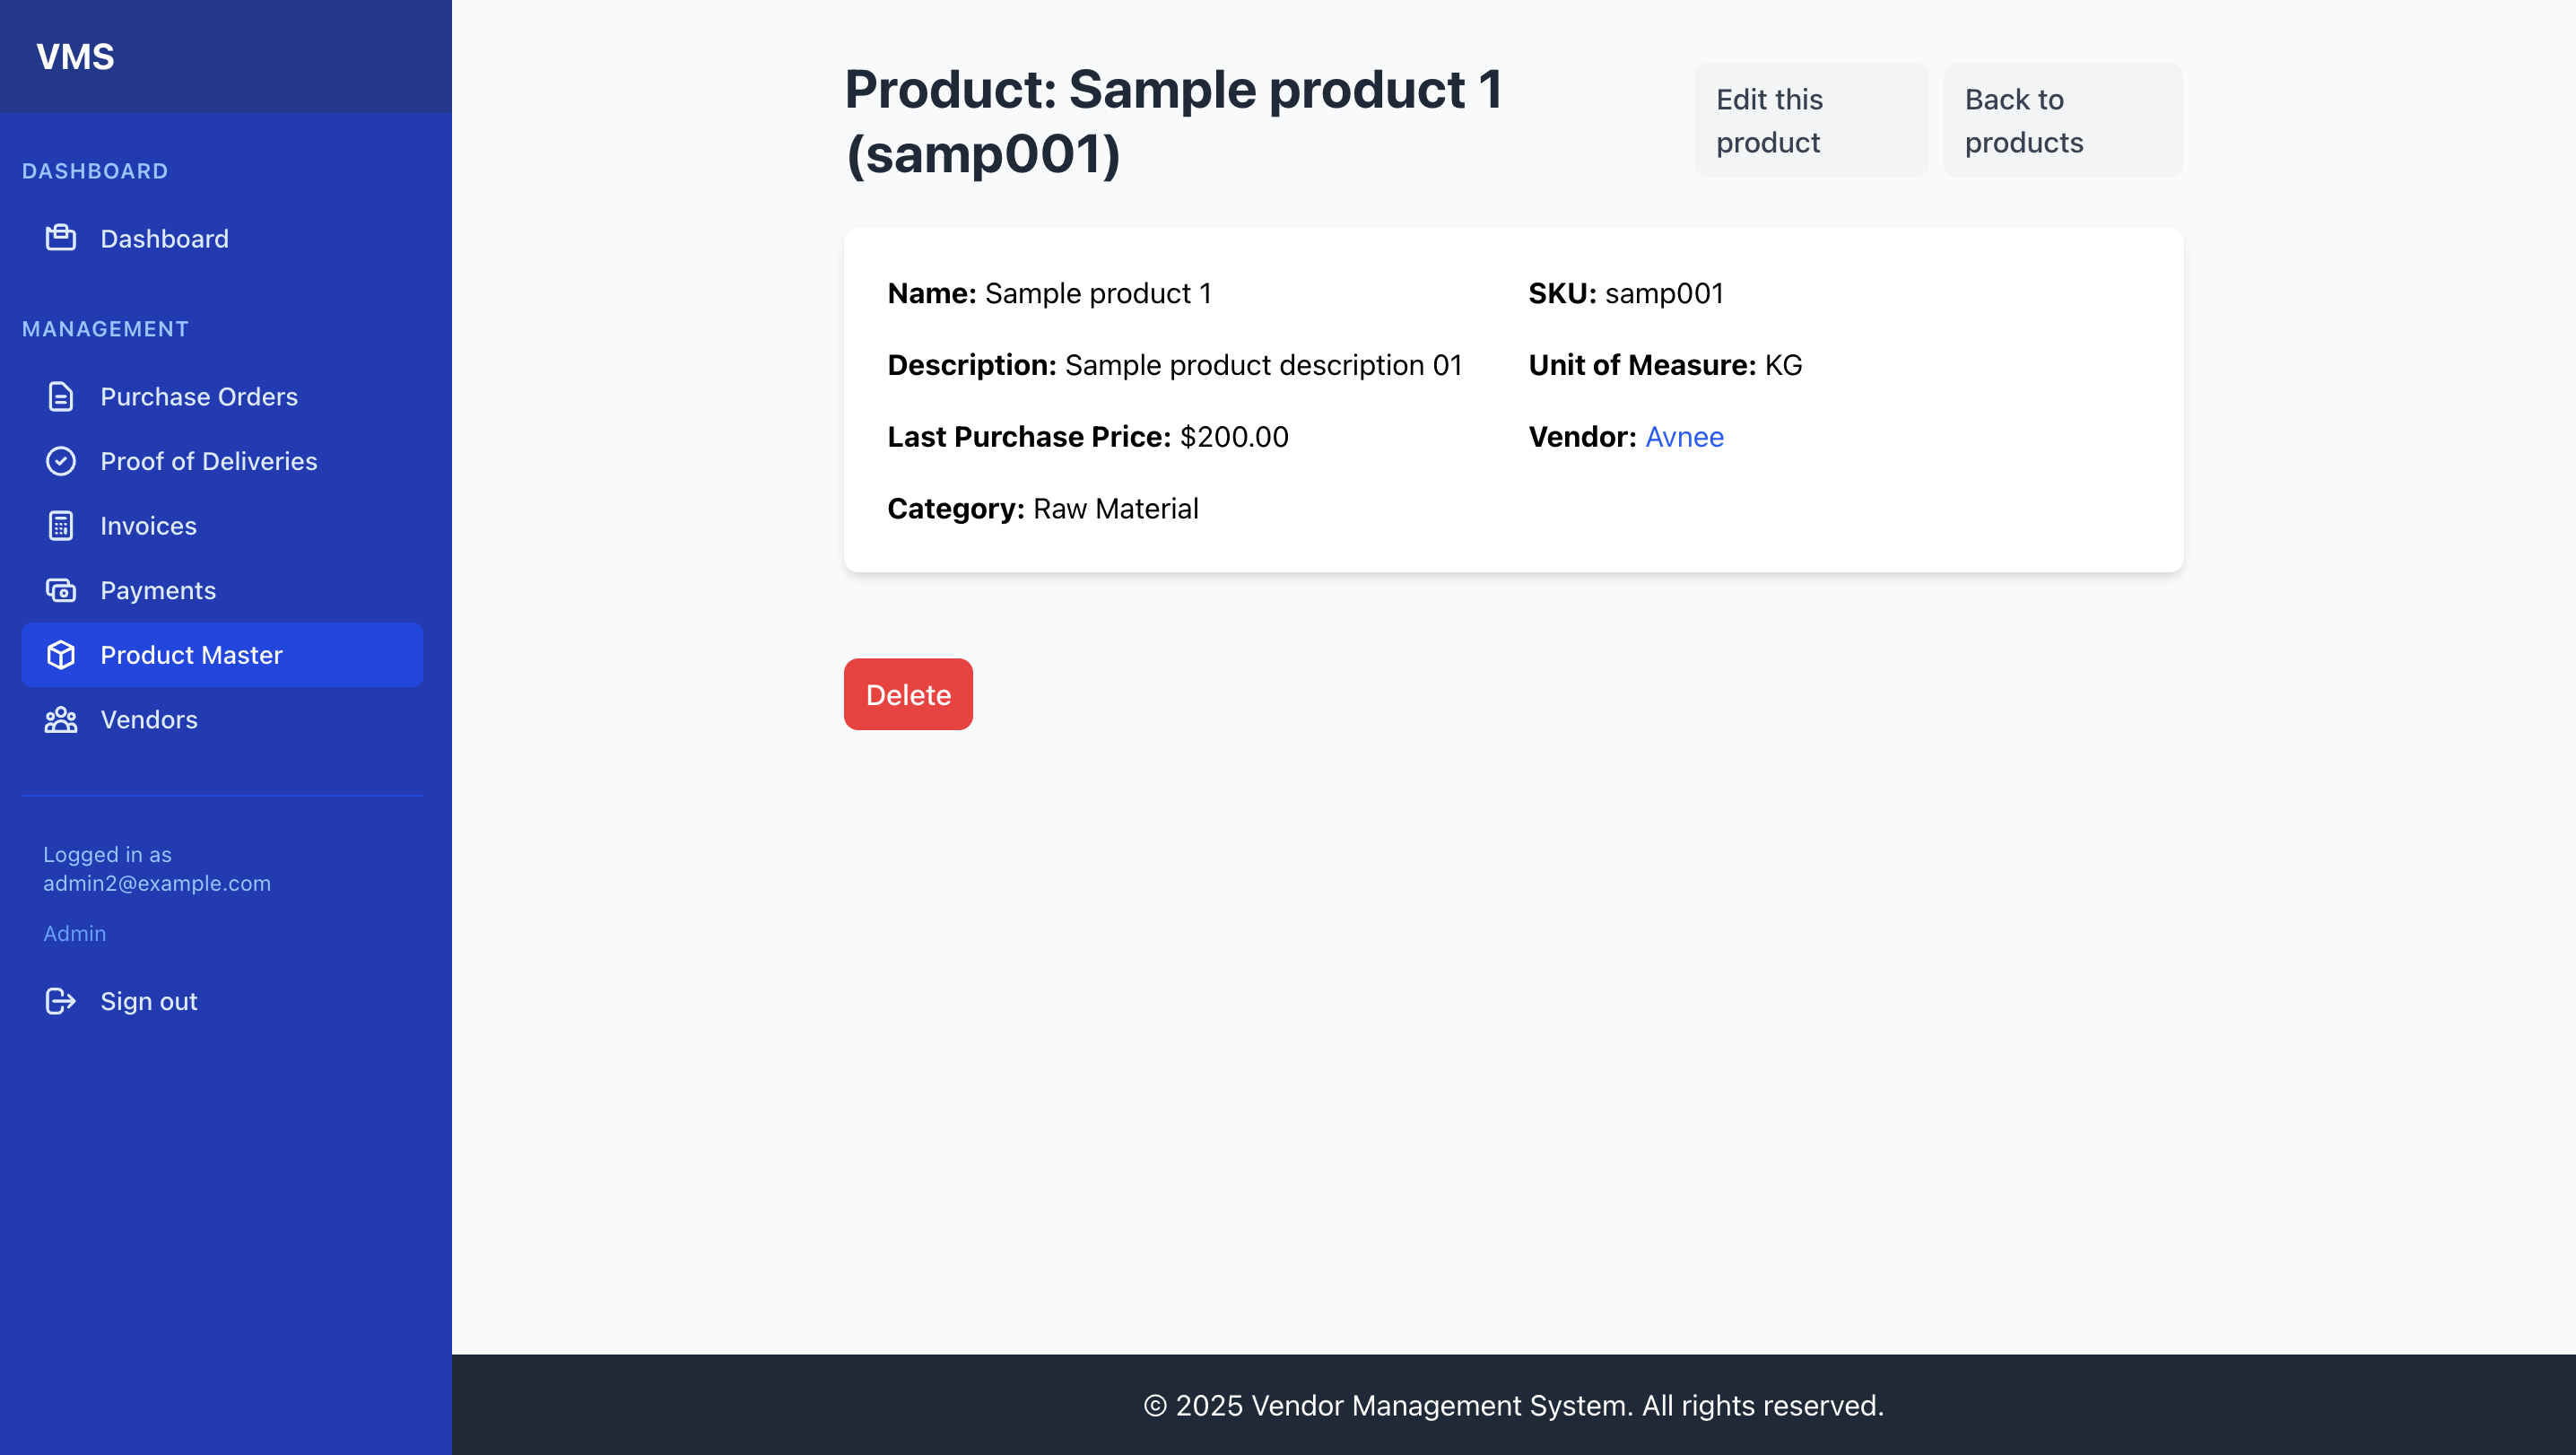Open Proof of Deliveries page
This screenshot has height=1455, width=2576.
click(207, 461)
